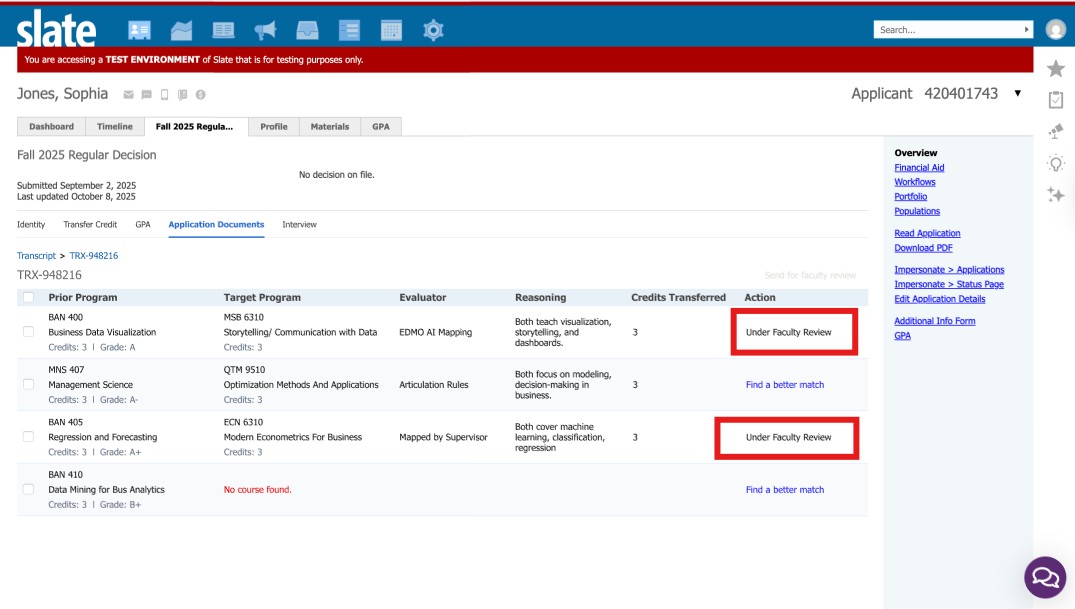Click the megaphone icon in top navigation
Image resolution: width=1075 pixels, height=609 pixels.
pyautogui.click(x=265, y=31)
